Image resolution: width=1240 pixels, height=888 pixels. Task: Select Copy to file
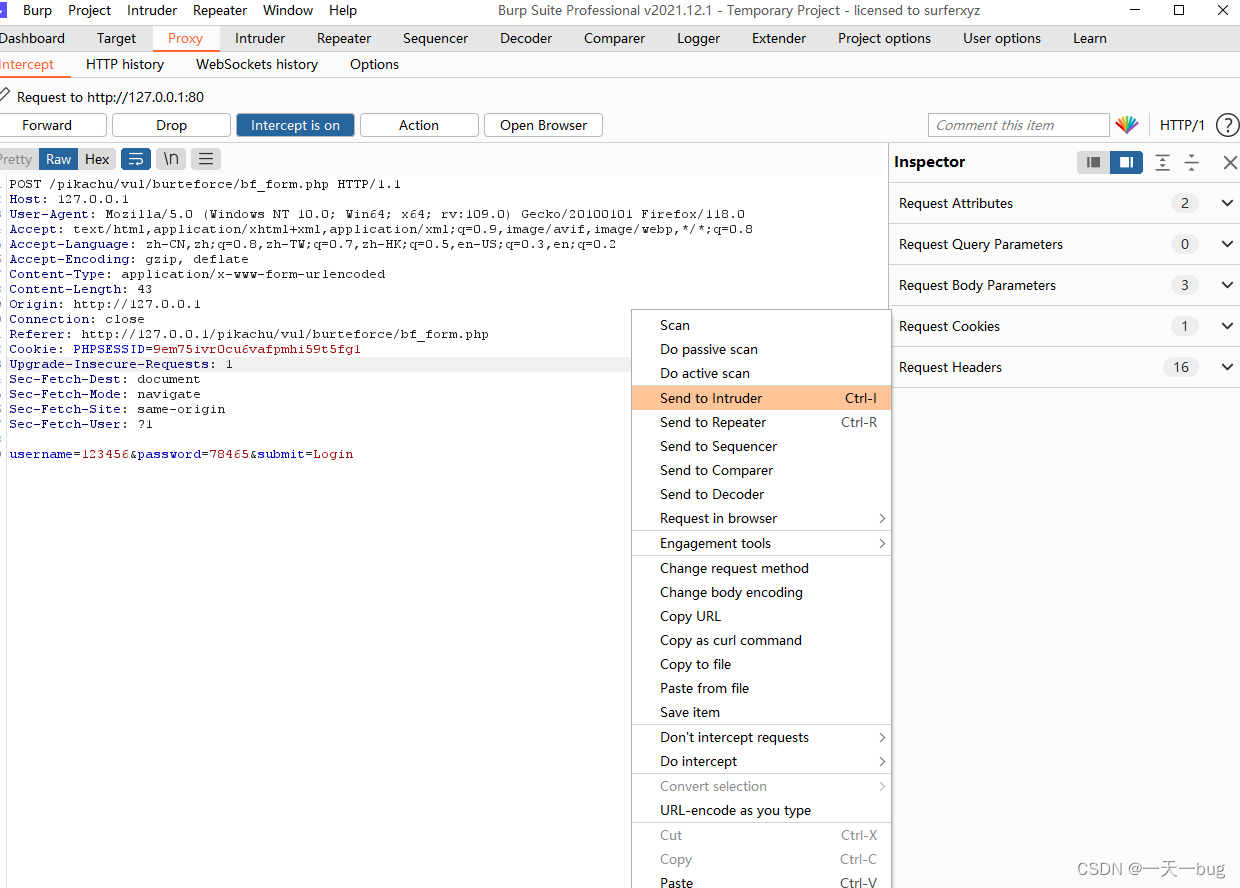(761, 664)
